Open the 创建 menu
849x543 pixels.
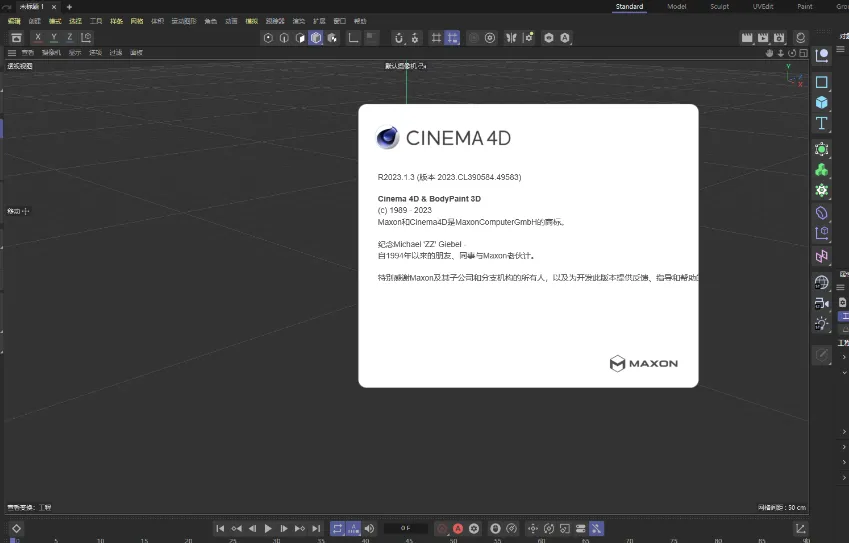coord(35,21)
